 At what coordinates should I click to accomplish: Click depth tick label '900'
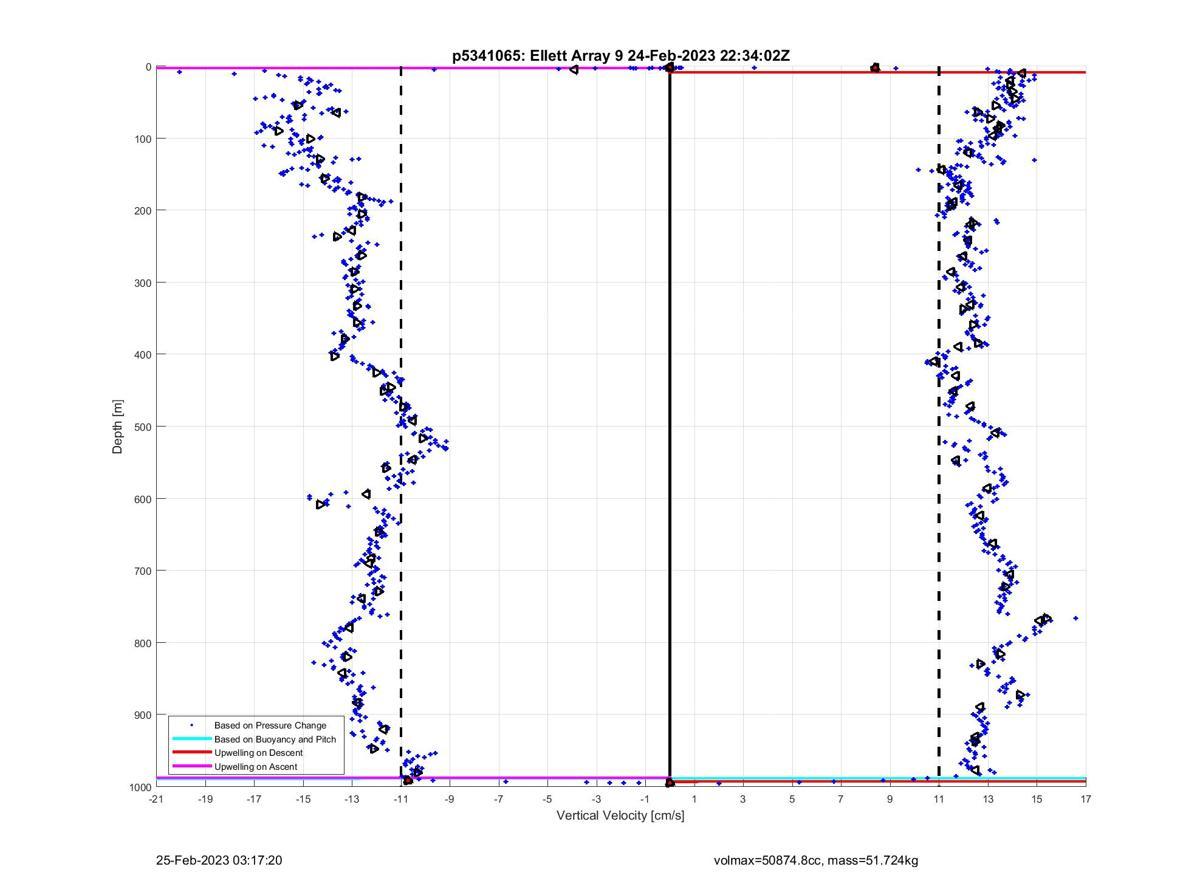click(143, 715)
